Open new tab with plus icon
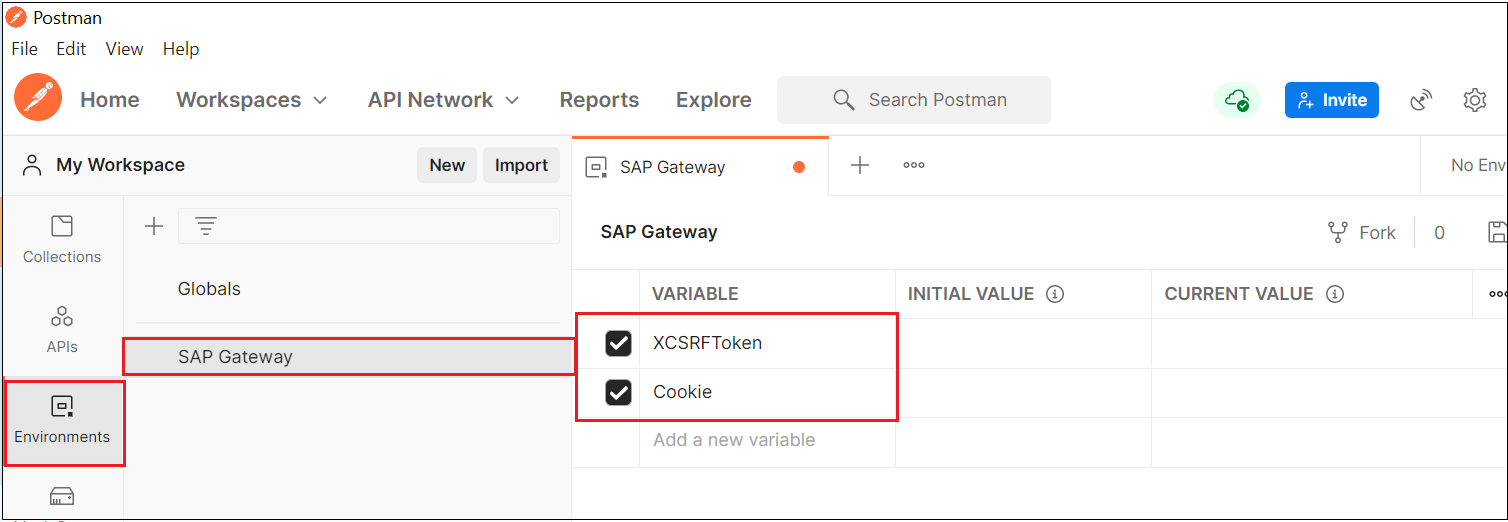1508x522 pixels. pos(860,166)
